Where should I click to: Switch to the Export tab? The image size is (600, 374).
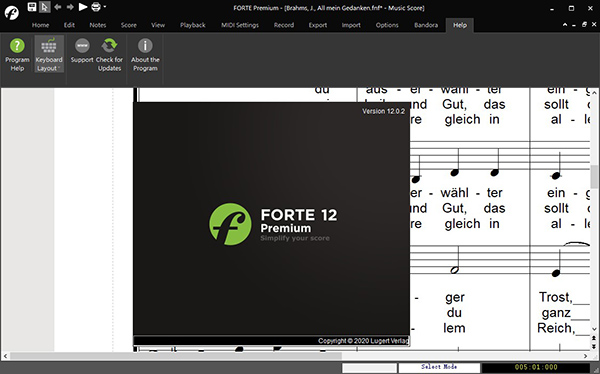pos(318,25)
